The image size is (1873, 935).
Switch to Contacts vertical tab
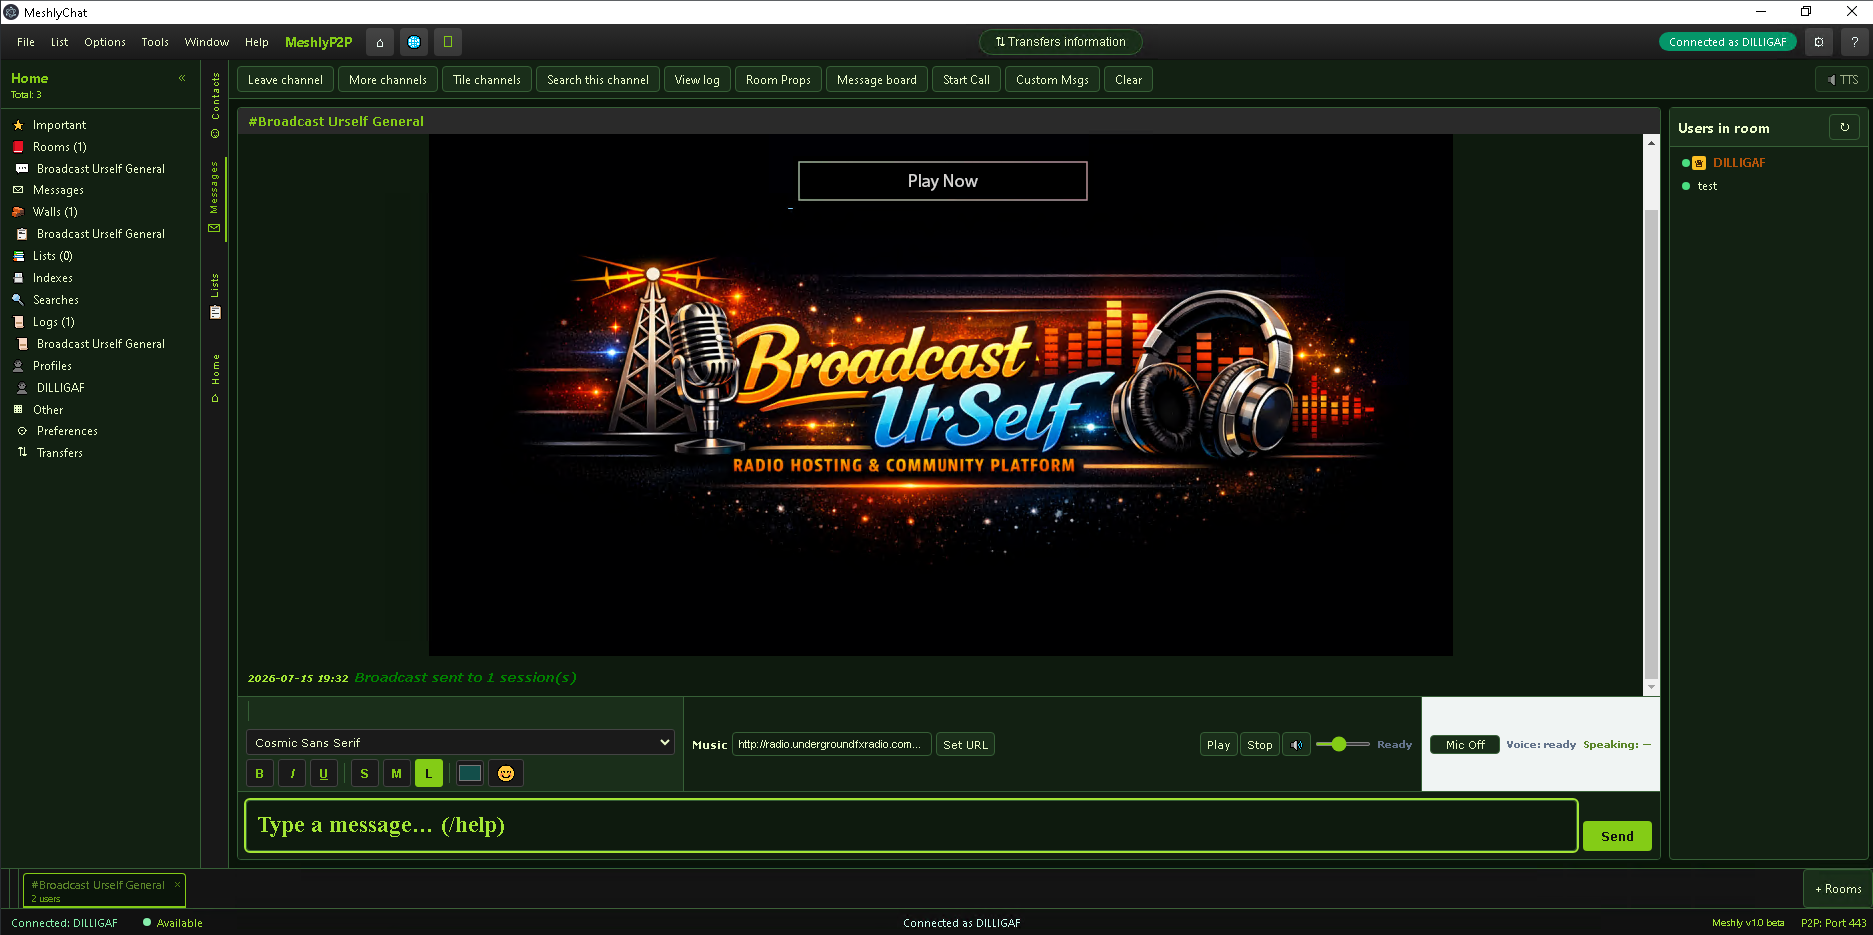coord(215,105)
